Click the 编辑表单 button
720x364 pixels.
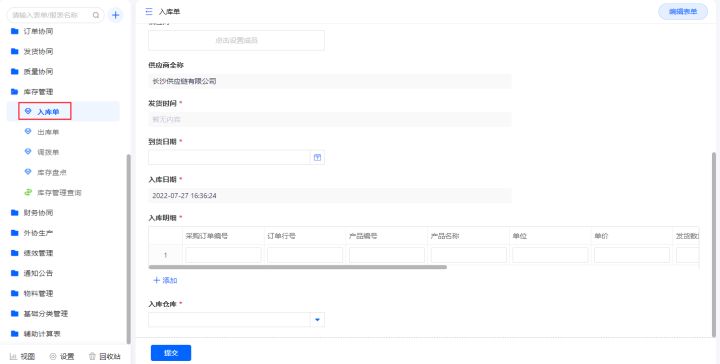pos(683,12)
